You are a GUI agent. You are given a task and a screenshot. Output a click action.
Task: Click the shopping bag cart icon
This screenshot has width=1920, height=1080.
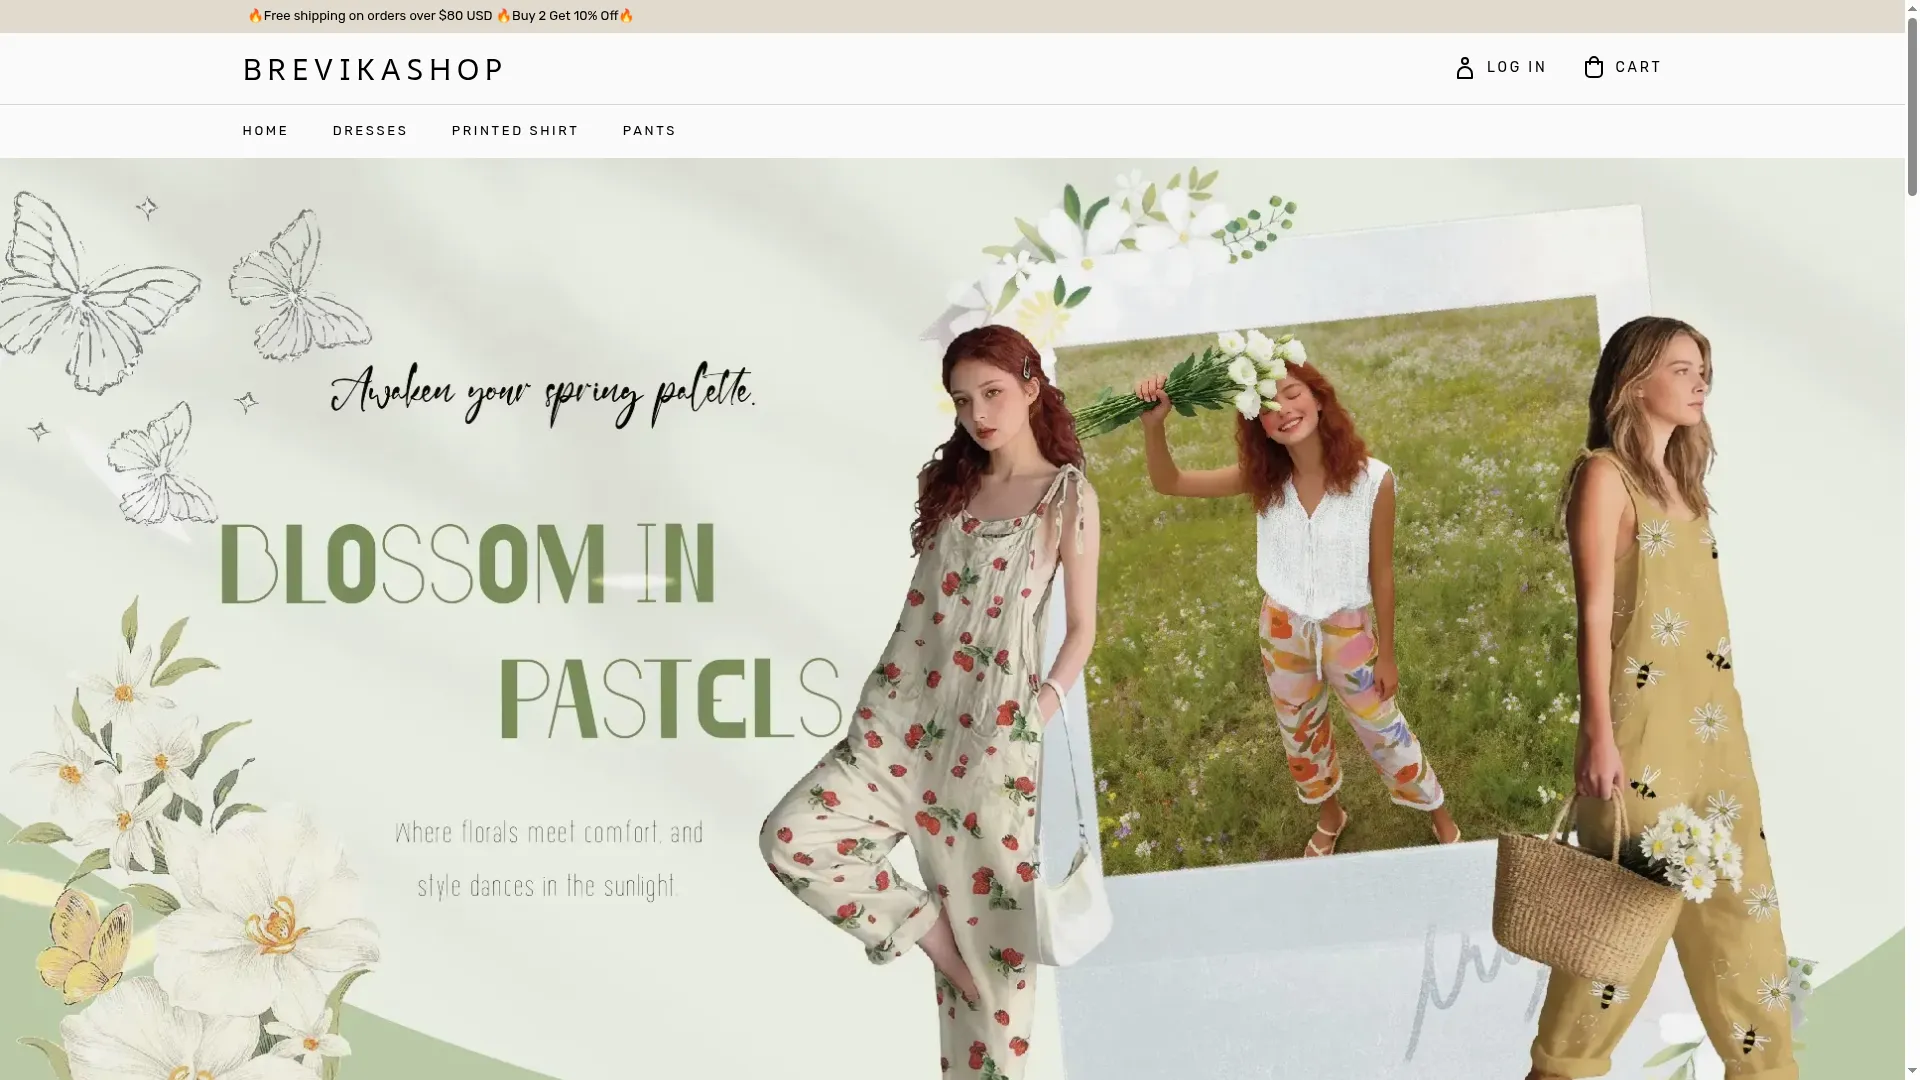coord(1594,67)
